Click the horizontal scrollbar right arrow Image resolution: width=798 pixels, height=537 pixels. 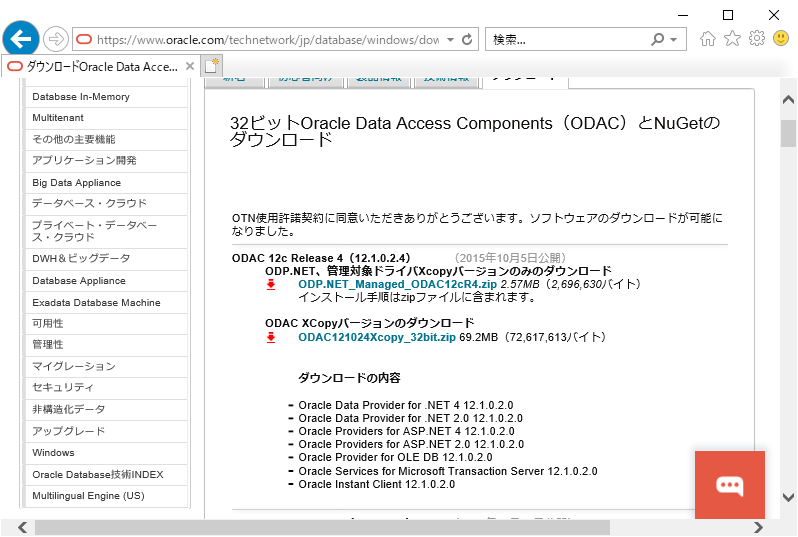(x=758, y=527)
